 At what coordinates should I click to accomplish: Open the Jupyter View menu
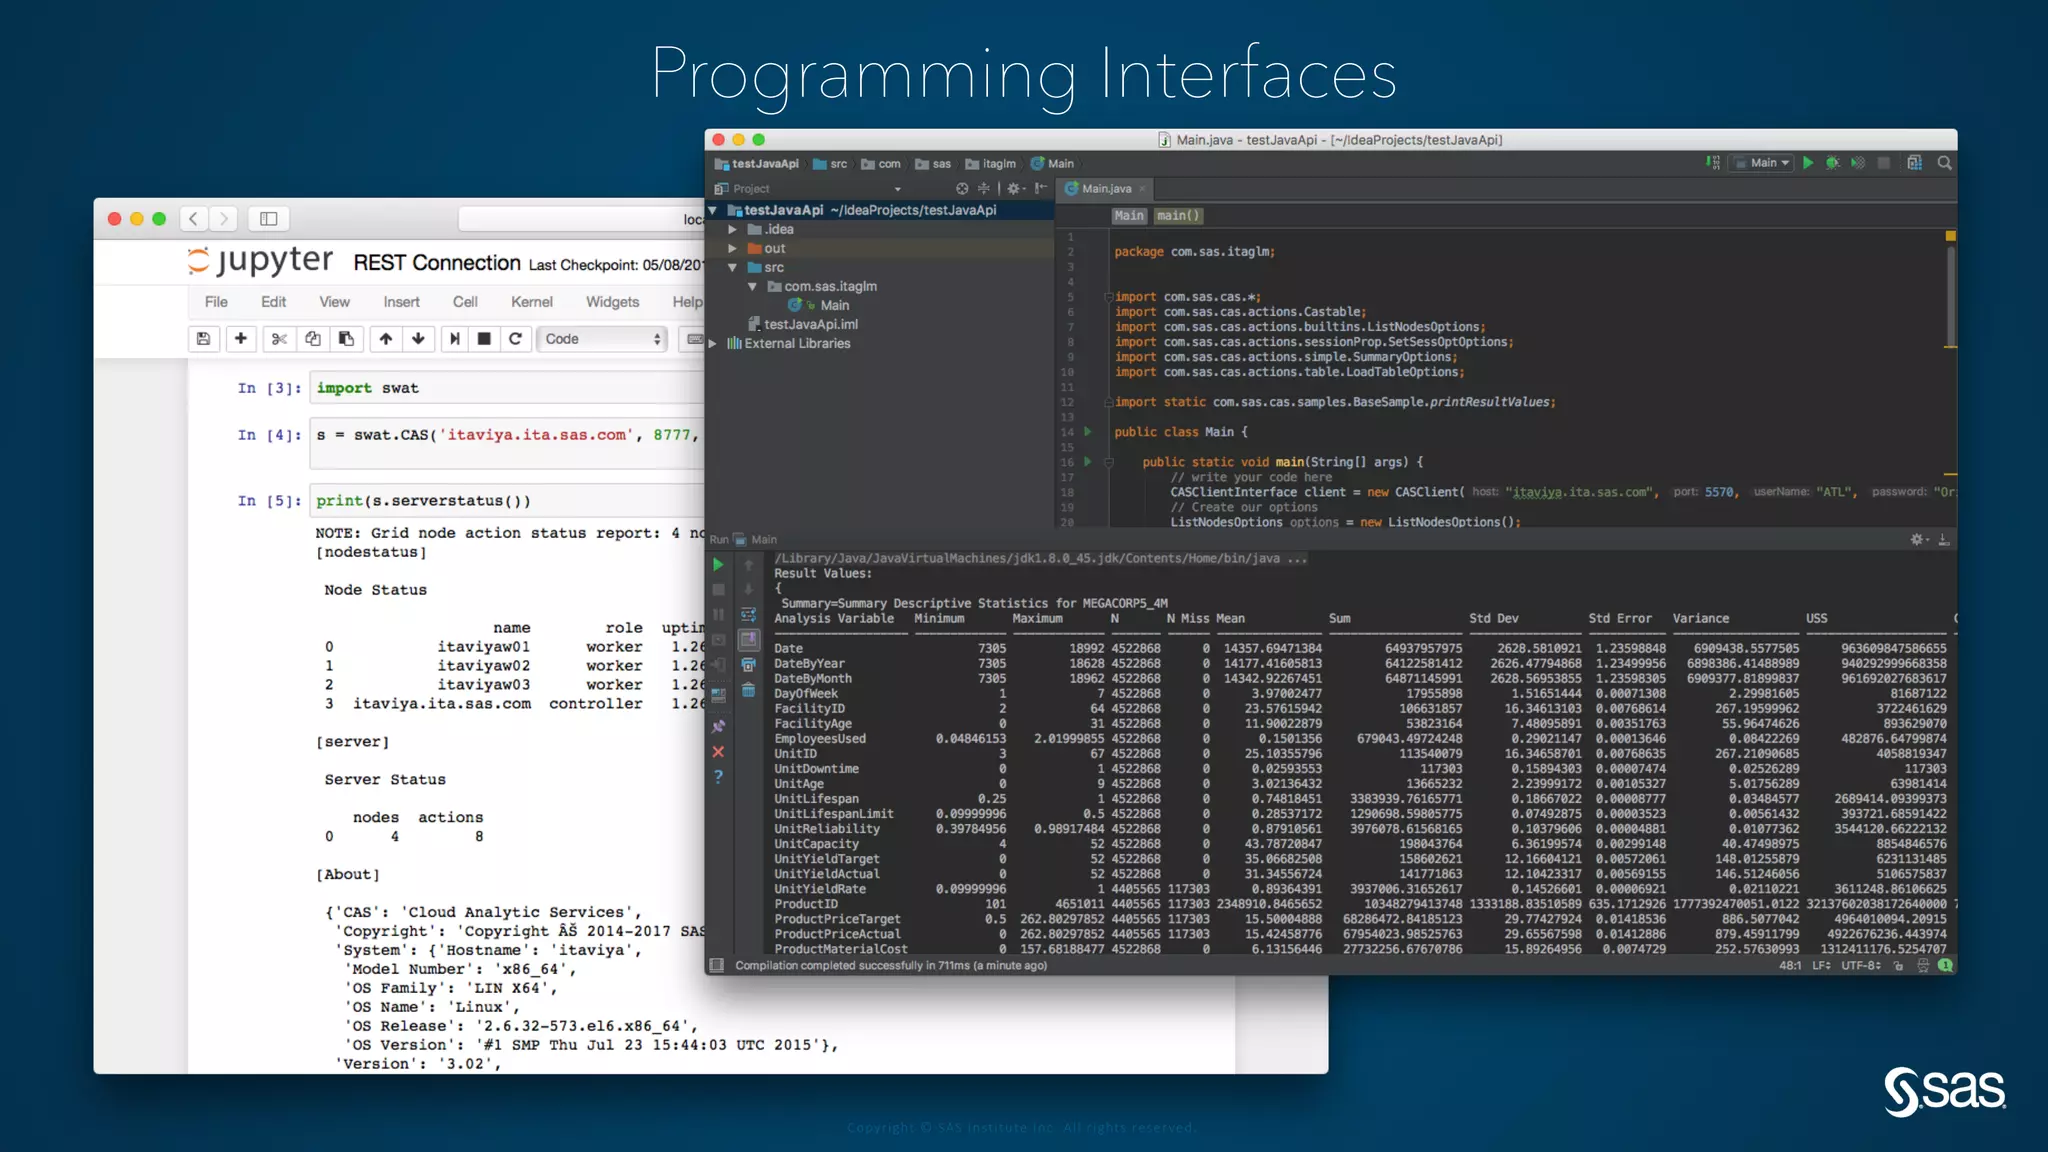[x=334, y=302]
